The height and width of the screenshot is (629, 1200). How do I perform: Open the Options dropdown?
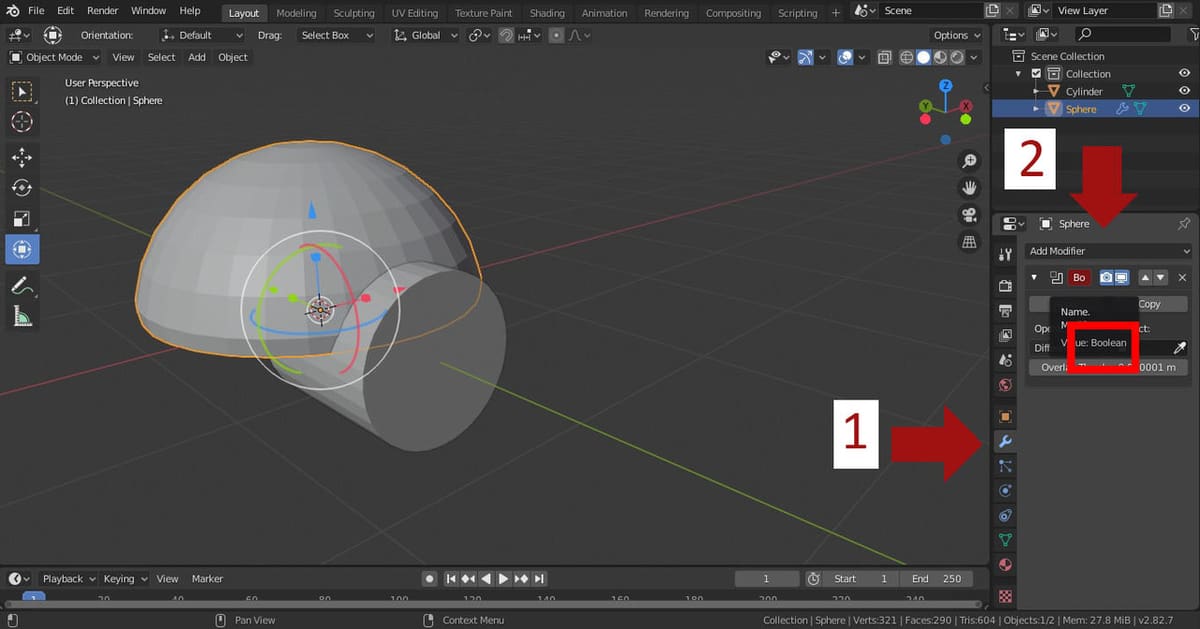click(956, 35)
